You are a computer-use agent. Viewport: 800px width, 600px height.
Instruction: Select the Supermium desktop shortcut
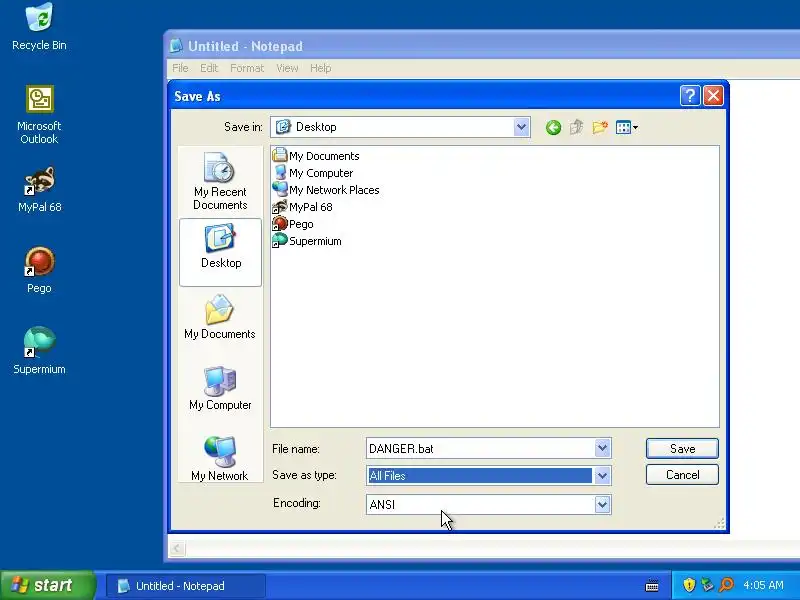tap(39, 351)
